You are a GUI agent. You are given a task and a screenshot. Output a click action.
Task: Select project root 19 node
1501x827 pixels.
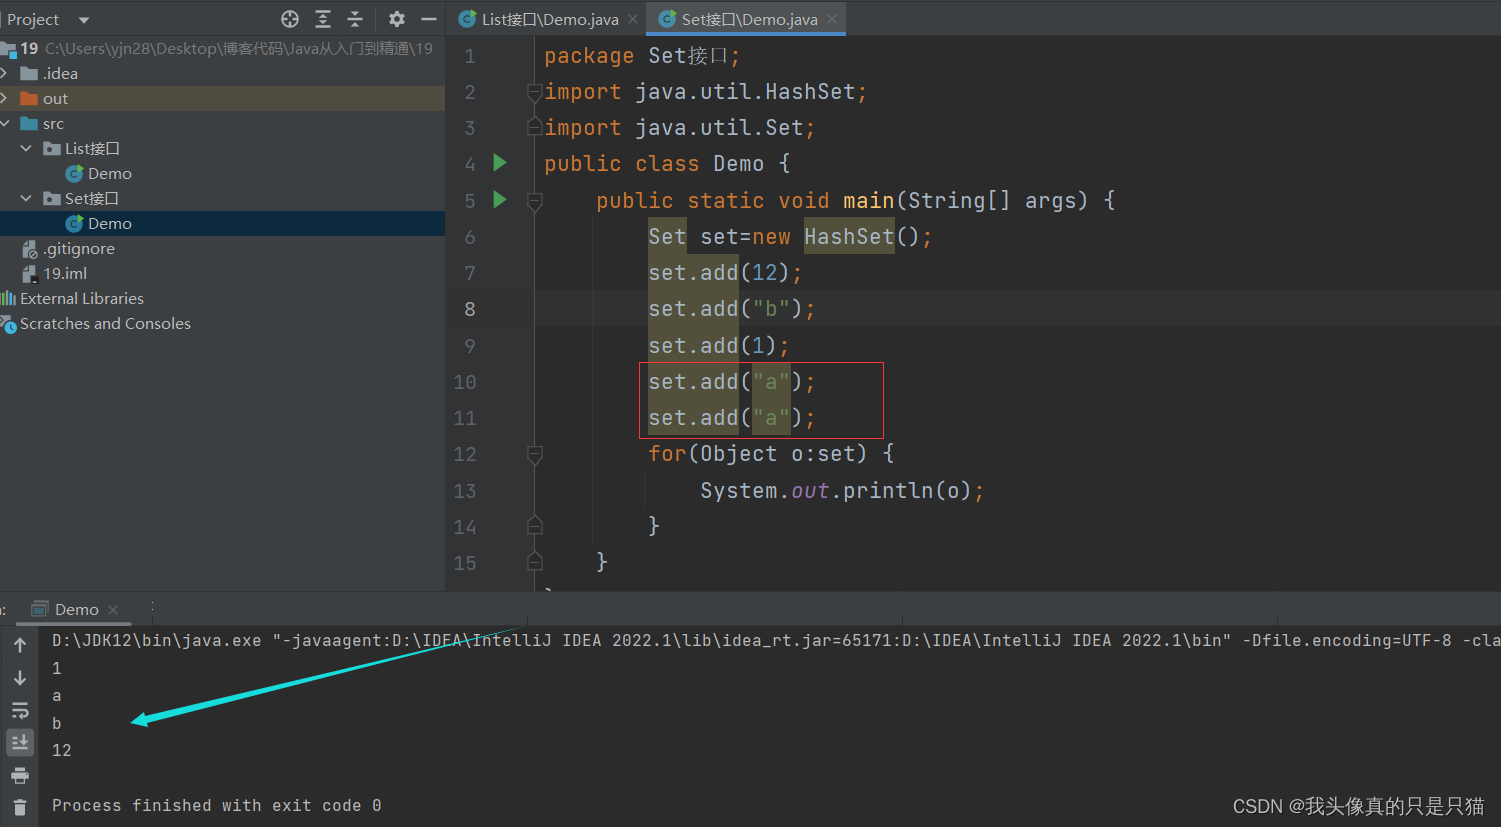[x=222, y=48]
